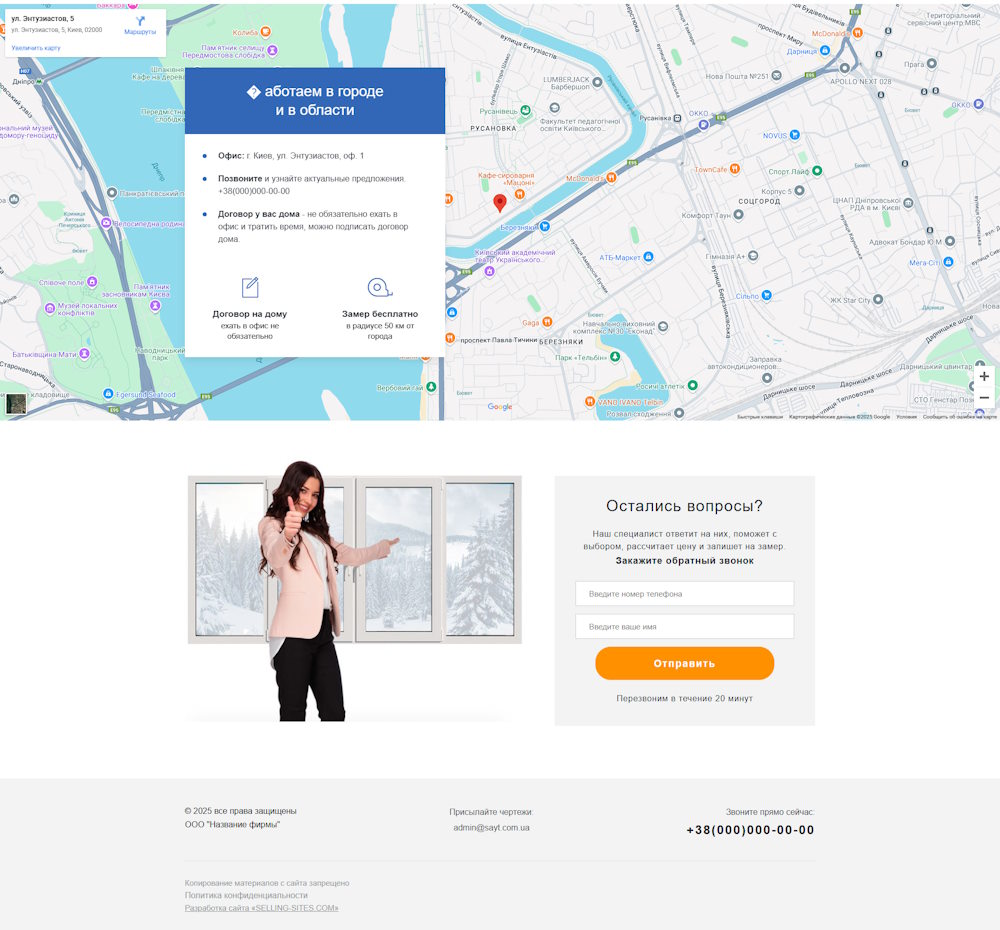Zoom in the map with plus button

(x=984, y=376)
